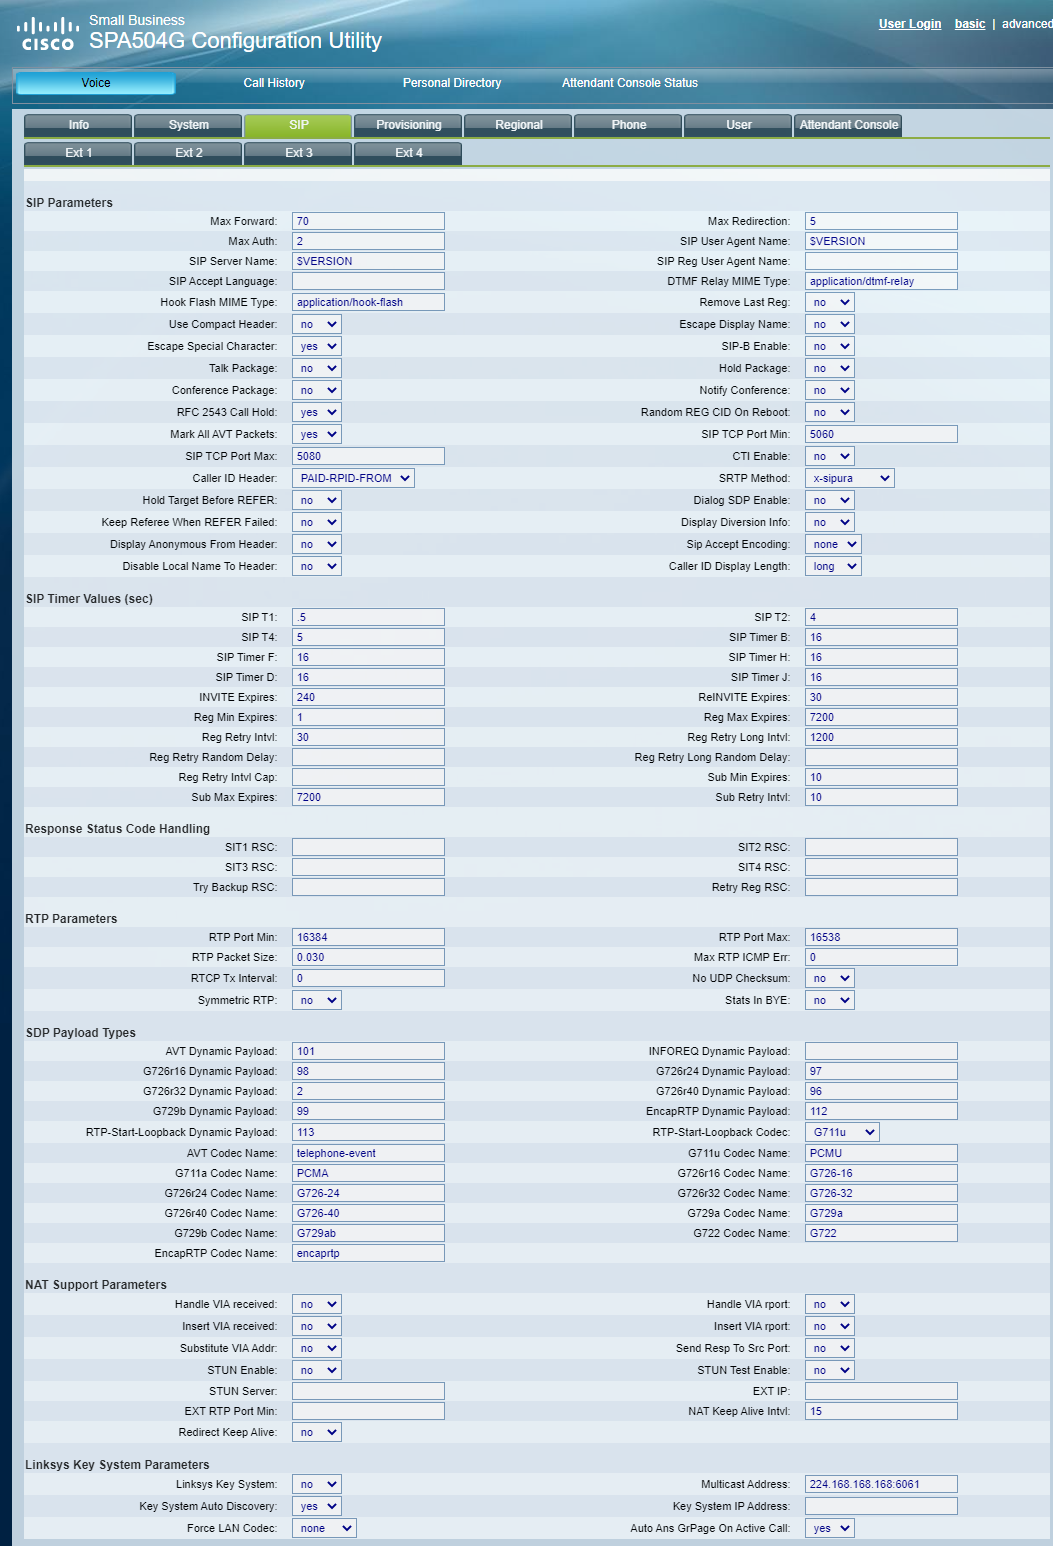
Task: Open the Call History tab
Action: (274, 83)
